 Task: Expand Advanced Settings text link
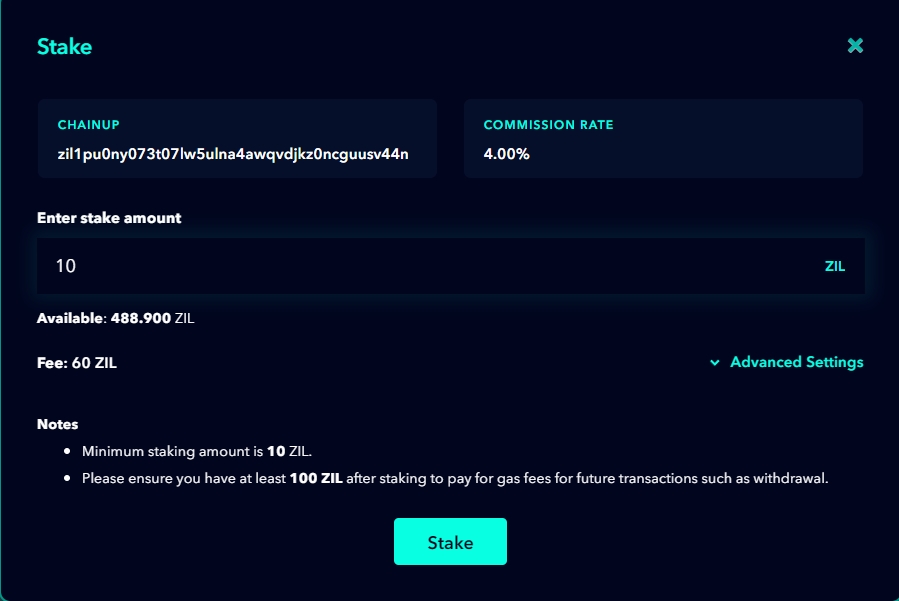796,362
